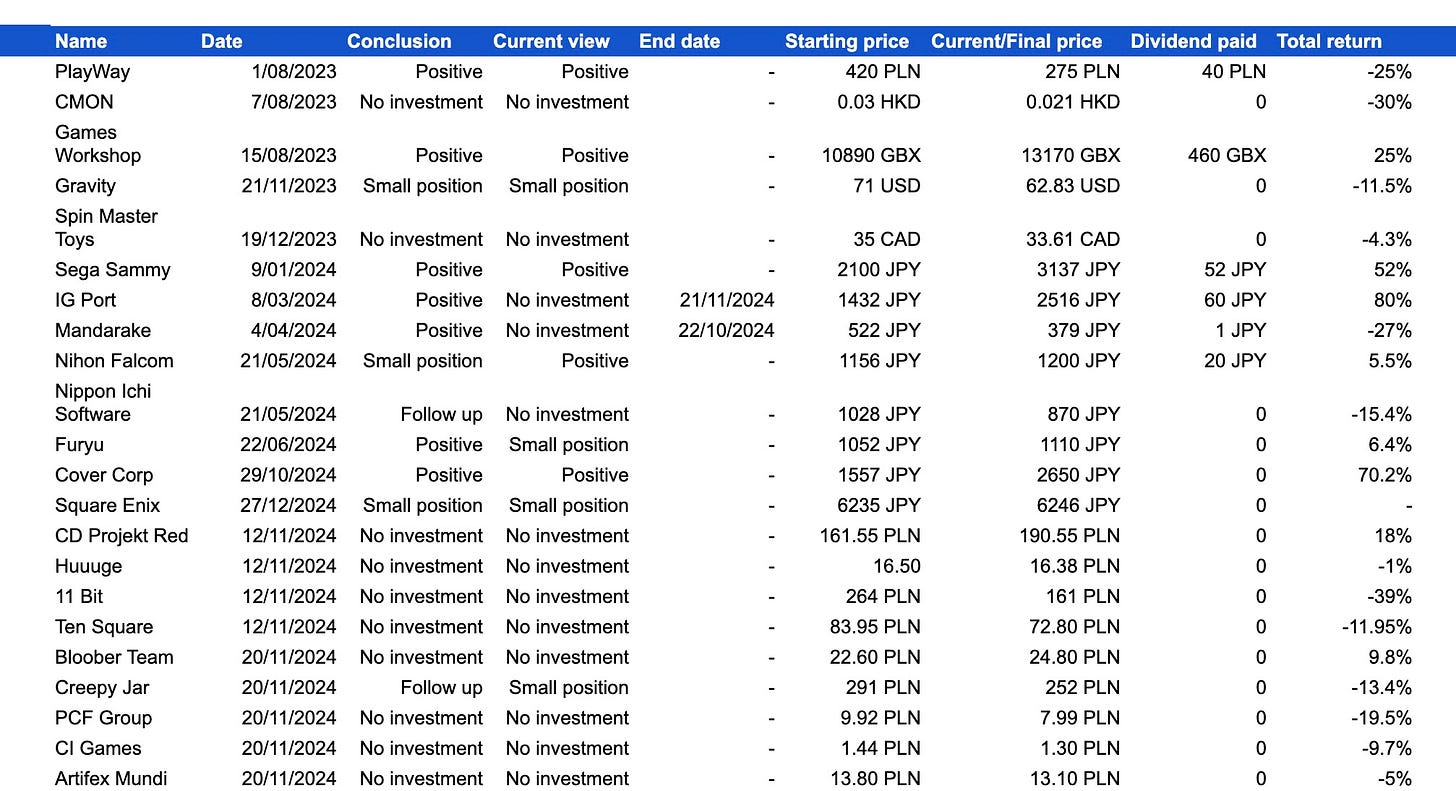Select the Starting price column header
The width and height of the screenshot is (1456, 791).
point(847,41)
